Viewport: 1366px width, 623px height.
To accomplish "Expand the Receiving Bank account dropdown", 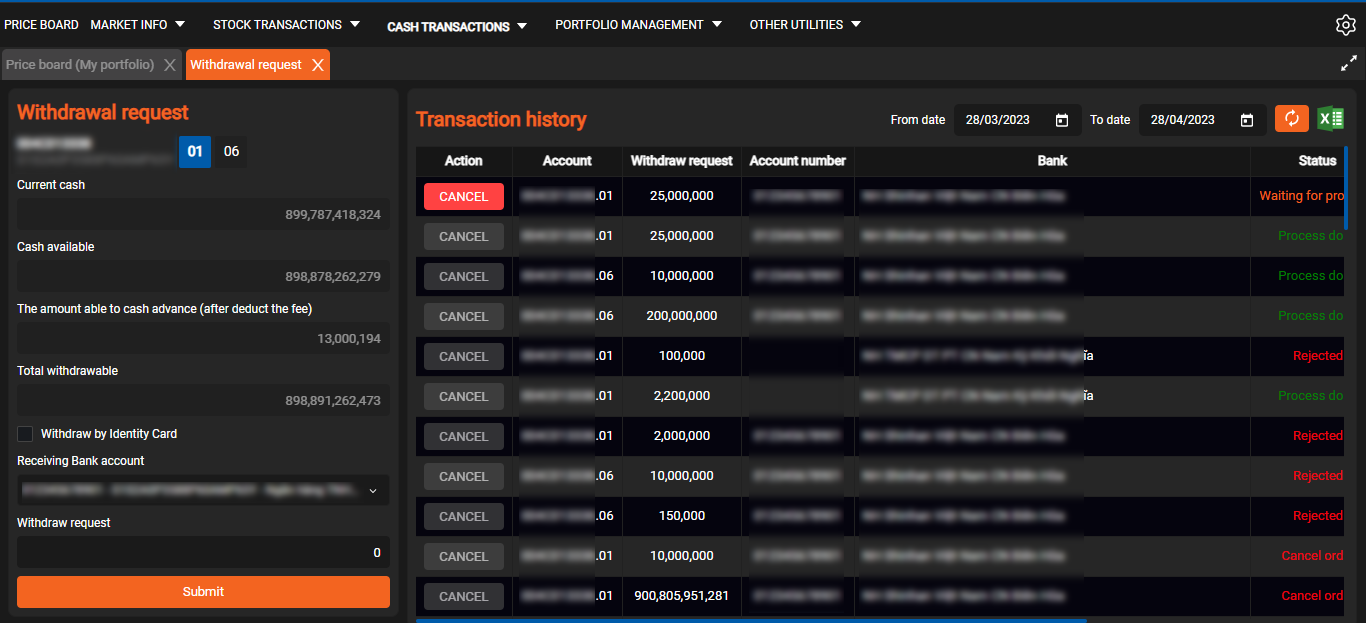I will [373, 491].
